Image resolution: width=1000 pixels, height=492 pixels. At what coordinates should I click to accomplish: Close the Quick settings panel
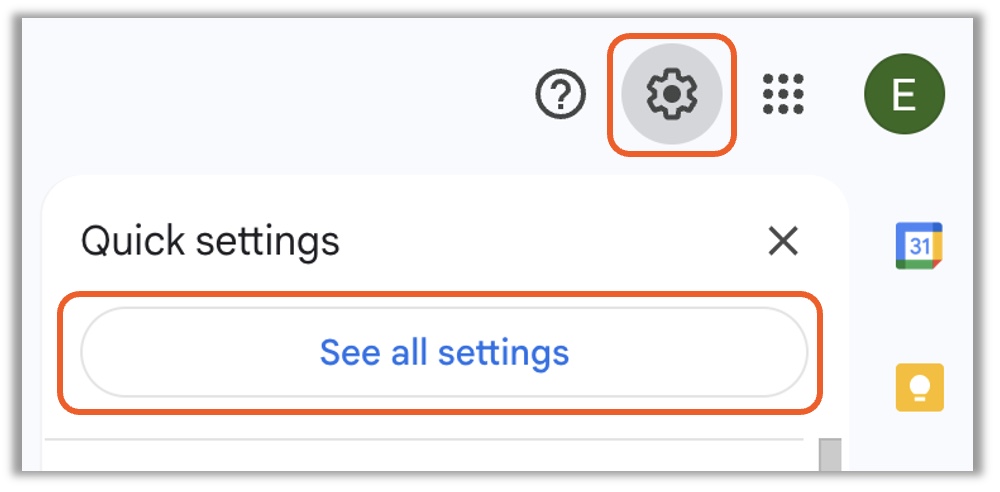coord(782,241)
